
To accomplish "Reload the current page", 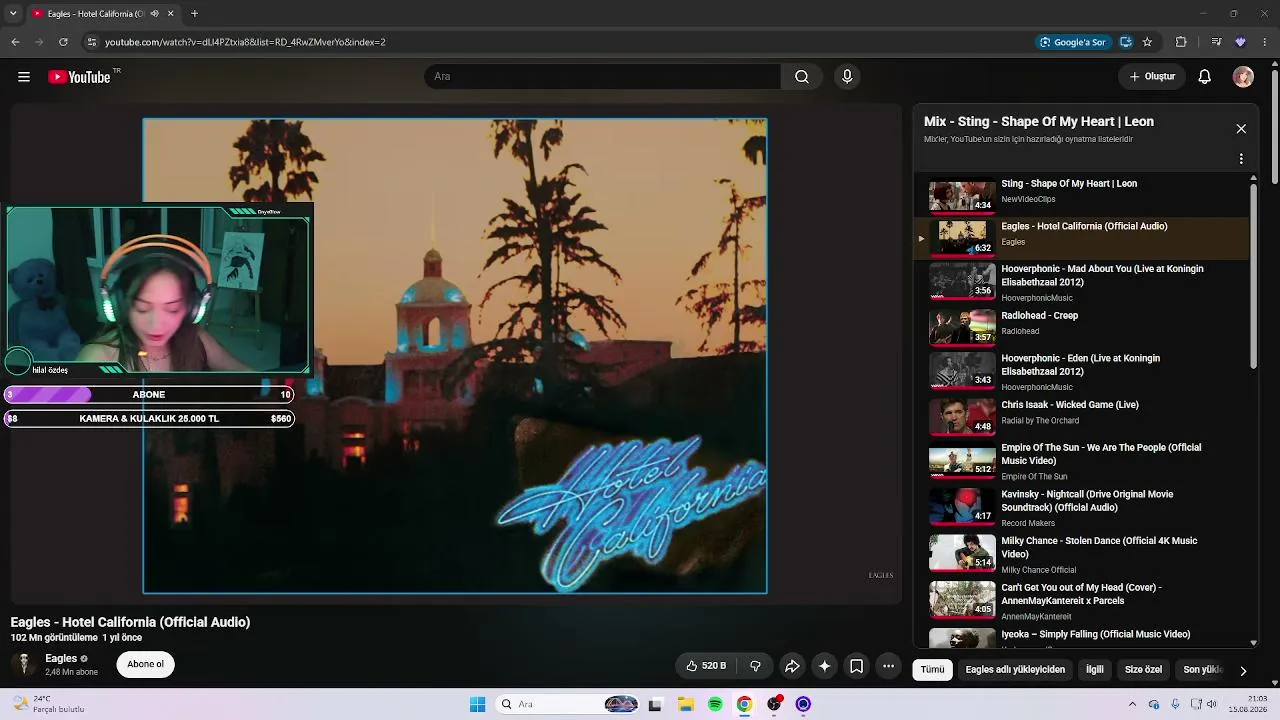I will pos(63,42).
